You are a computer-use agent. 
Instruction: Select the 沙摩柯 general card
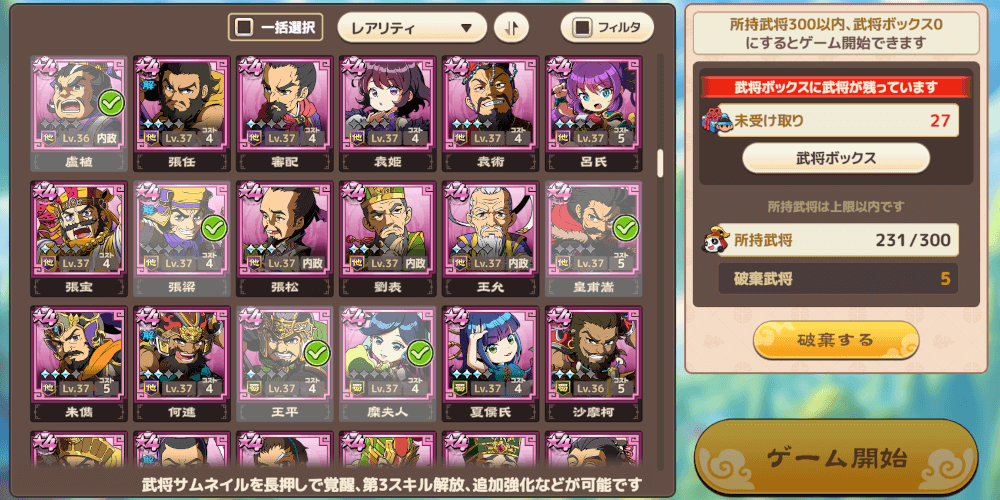click(x=594, y=364)
